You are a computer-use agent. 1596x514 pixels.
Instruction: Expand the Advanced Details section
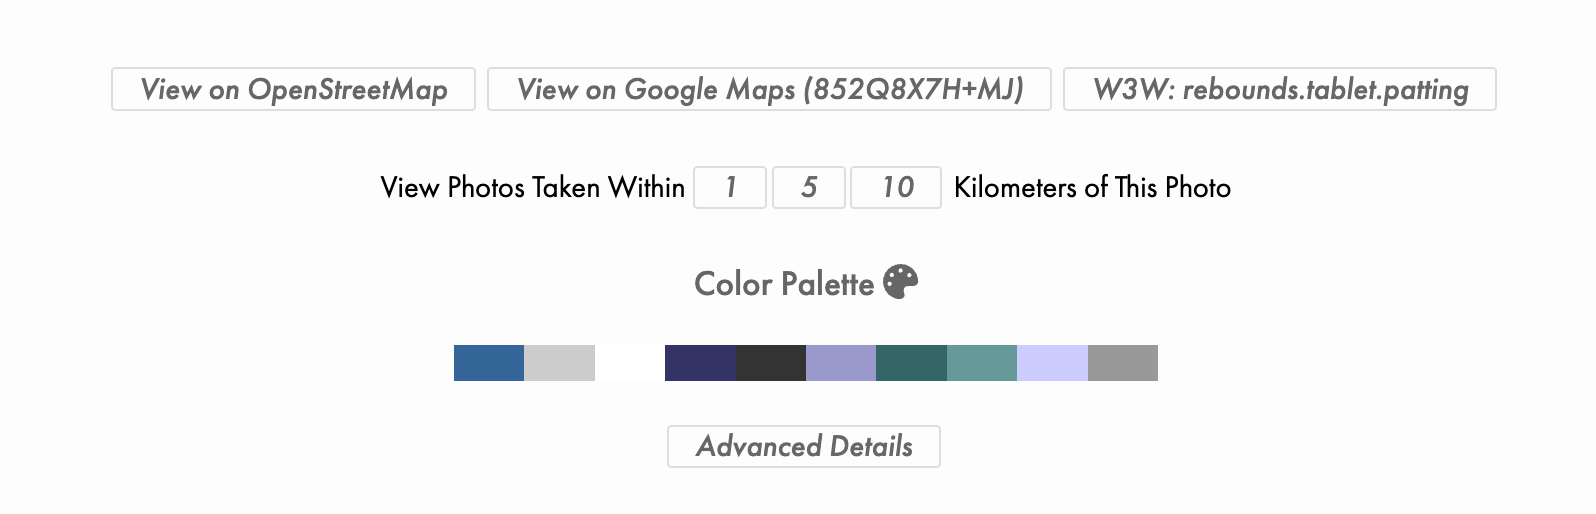(804, 446)
